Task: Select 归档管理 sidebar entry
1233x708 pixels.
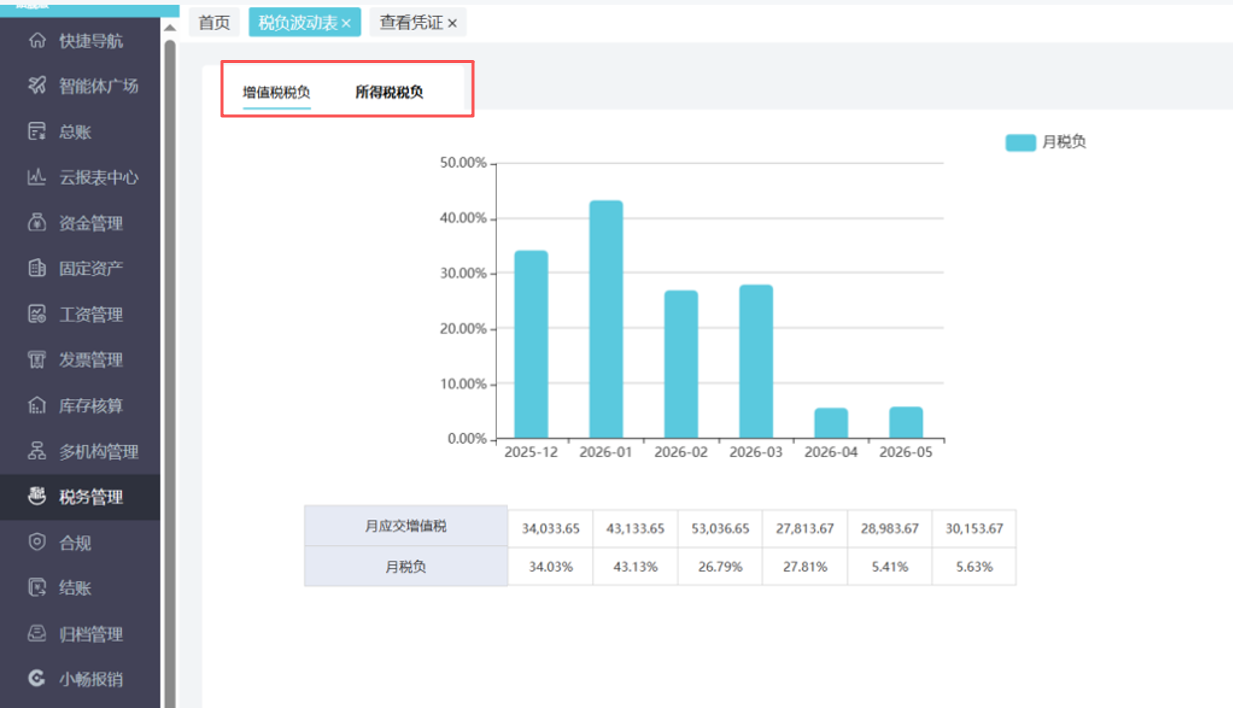Action: pos(80,633)
